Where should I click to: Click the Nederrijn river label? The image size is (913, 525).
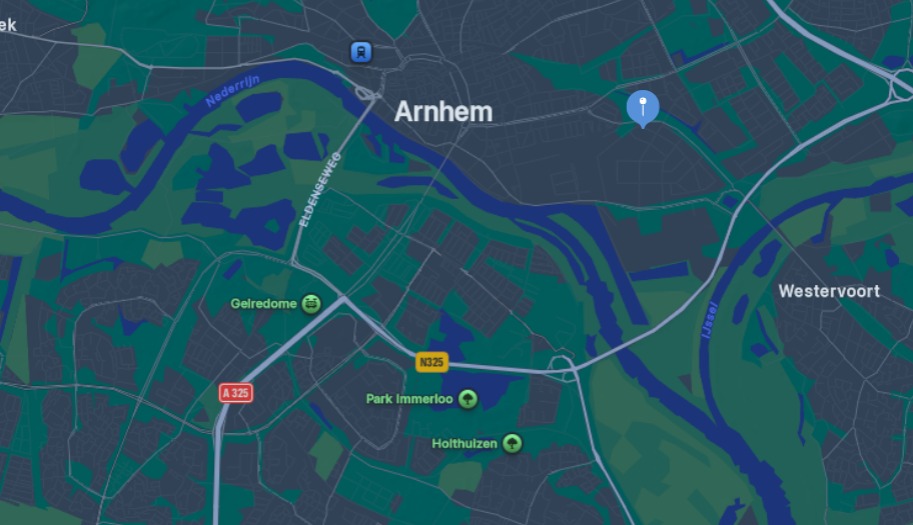[x=232, y=91]
